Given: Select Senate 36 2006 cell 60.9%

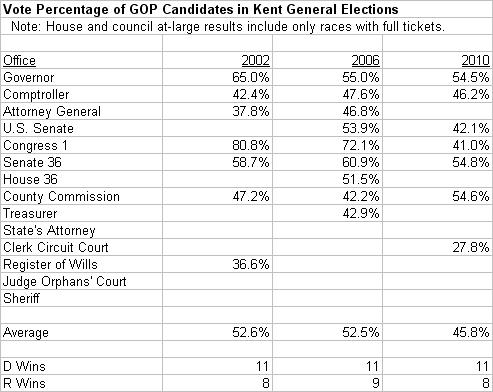Looking at the screenshot, I should coord(361,162).
